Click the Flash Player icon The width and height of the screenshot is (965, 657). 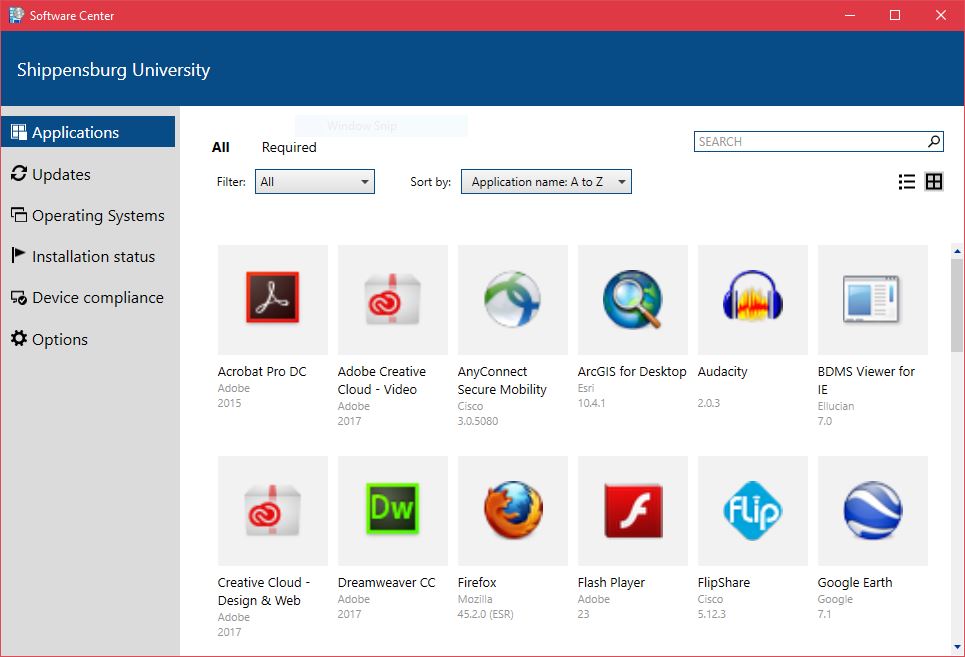(632, 511)
